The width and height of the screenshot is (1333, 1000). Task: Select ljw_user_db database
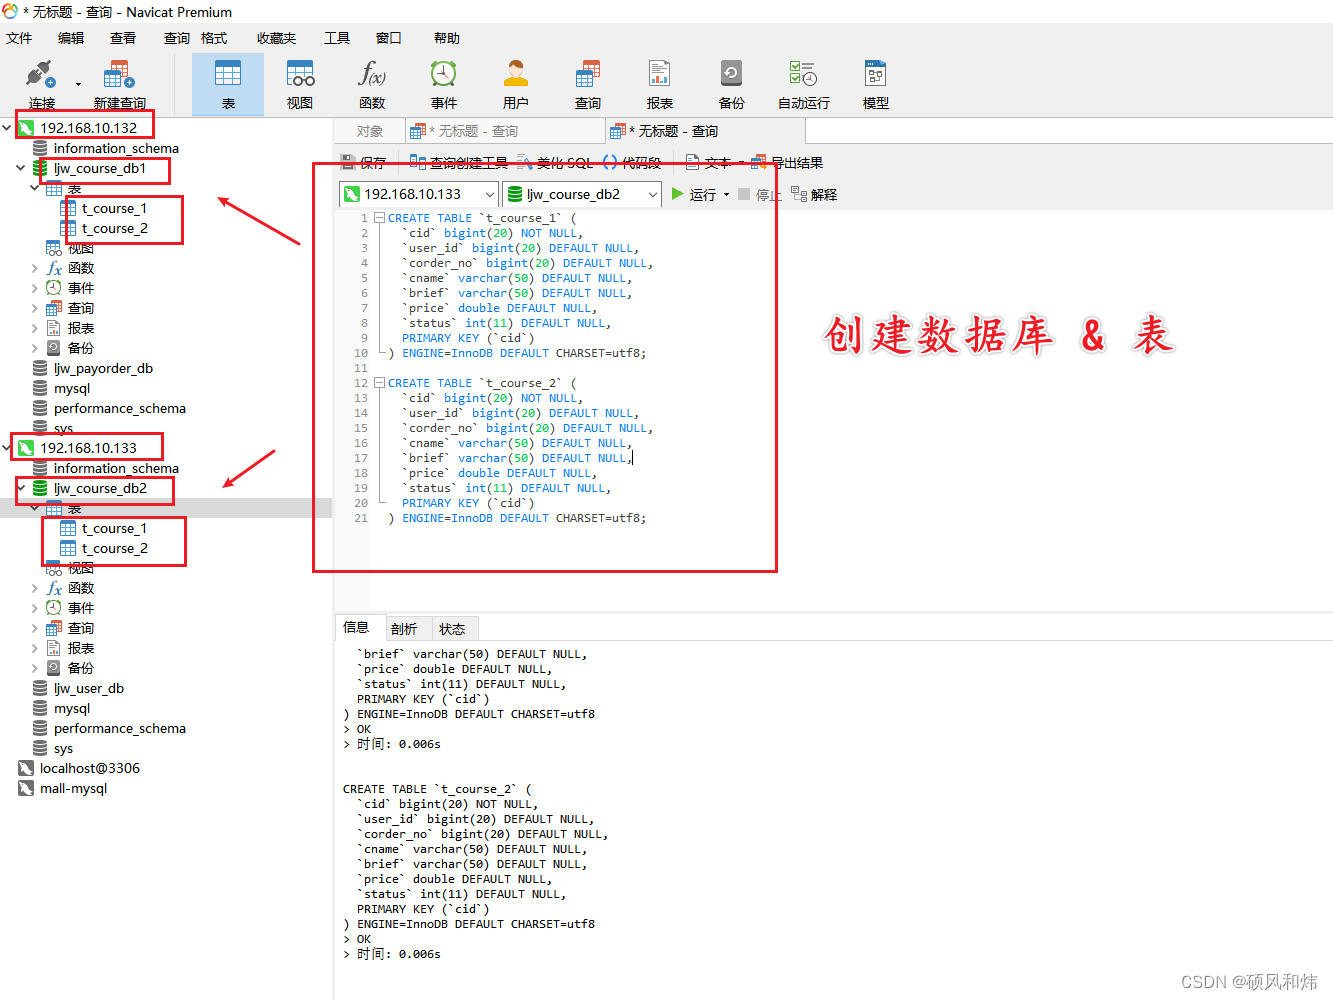(x=89, y=688)
